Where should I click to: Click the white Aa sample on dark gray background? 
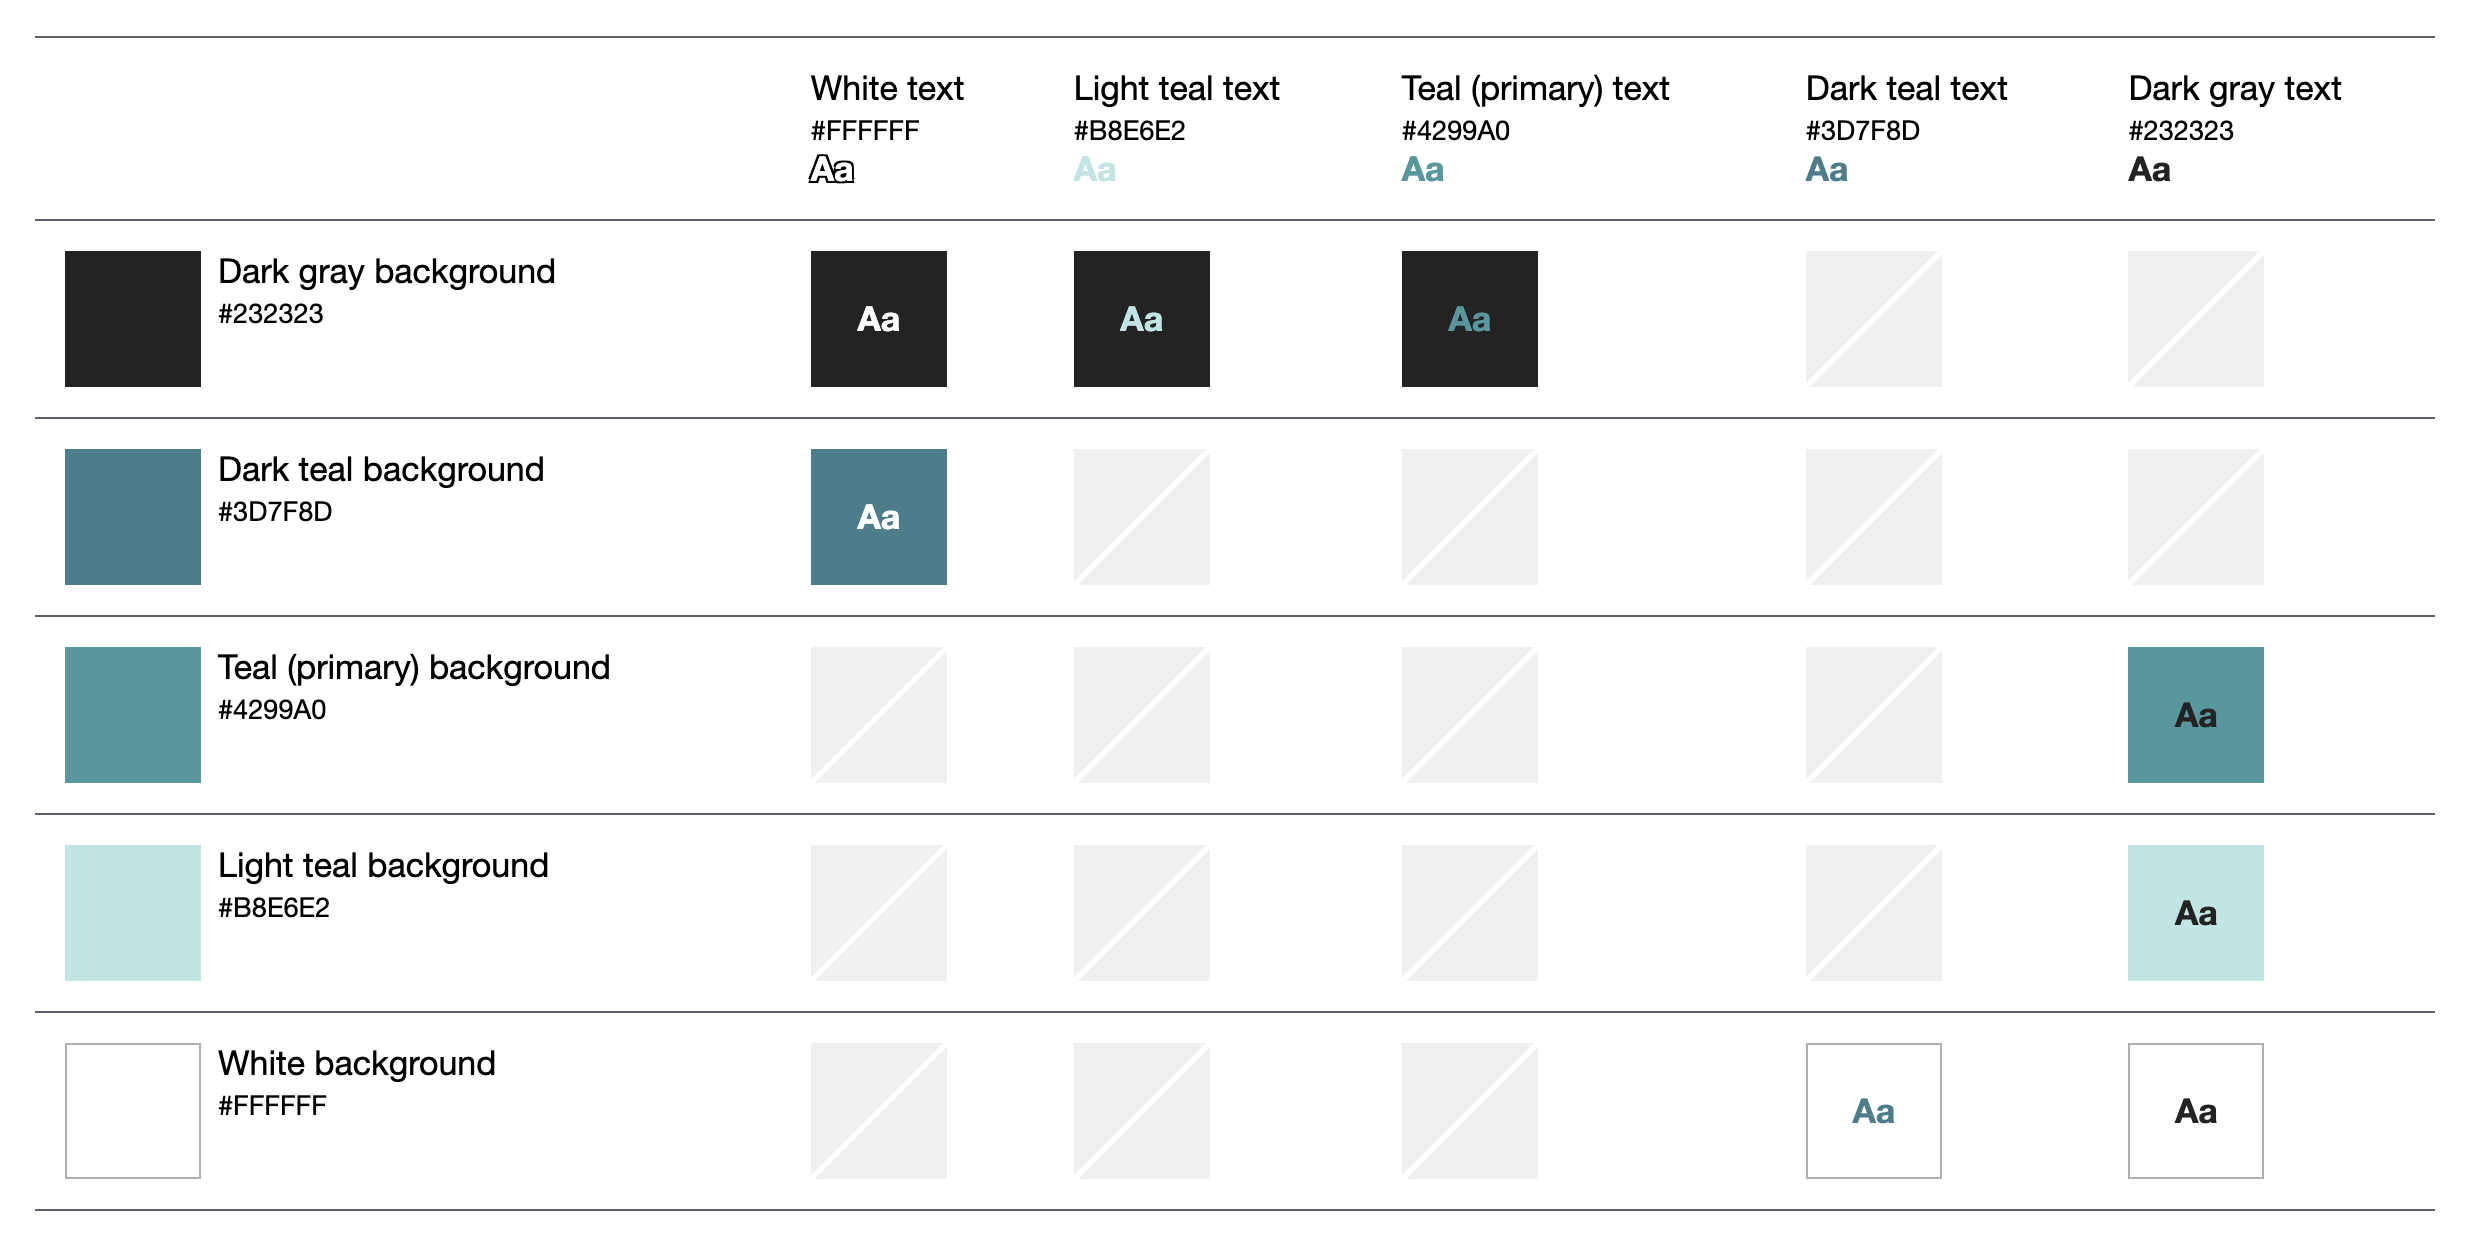click(878, 319)
